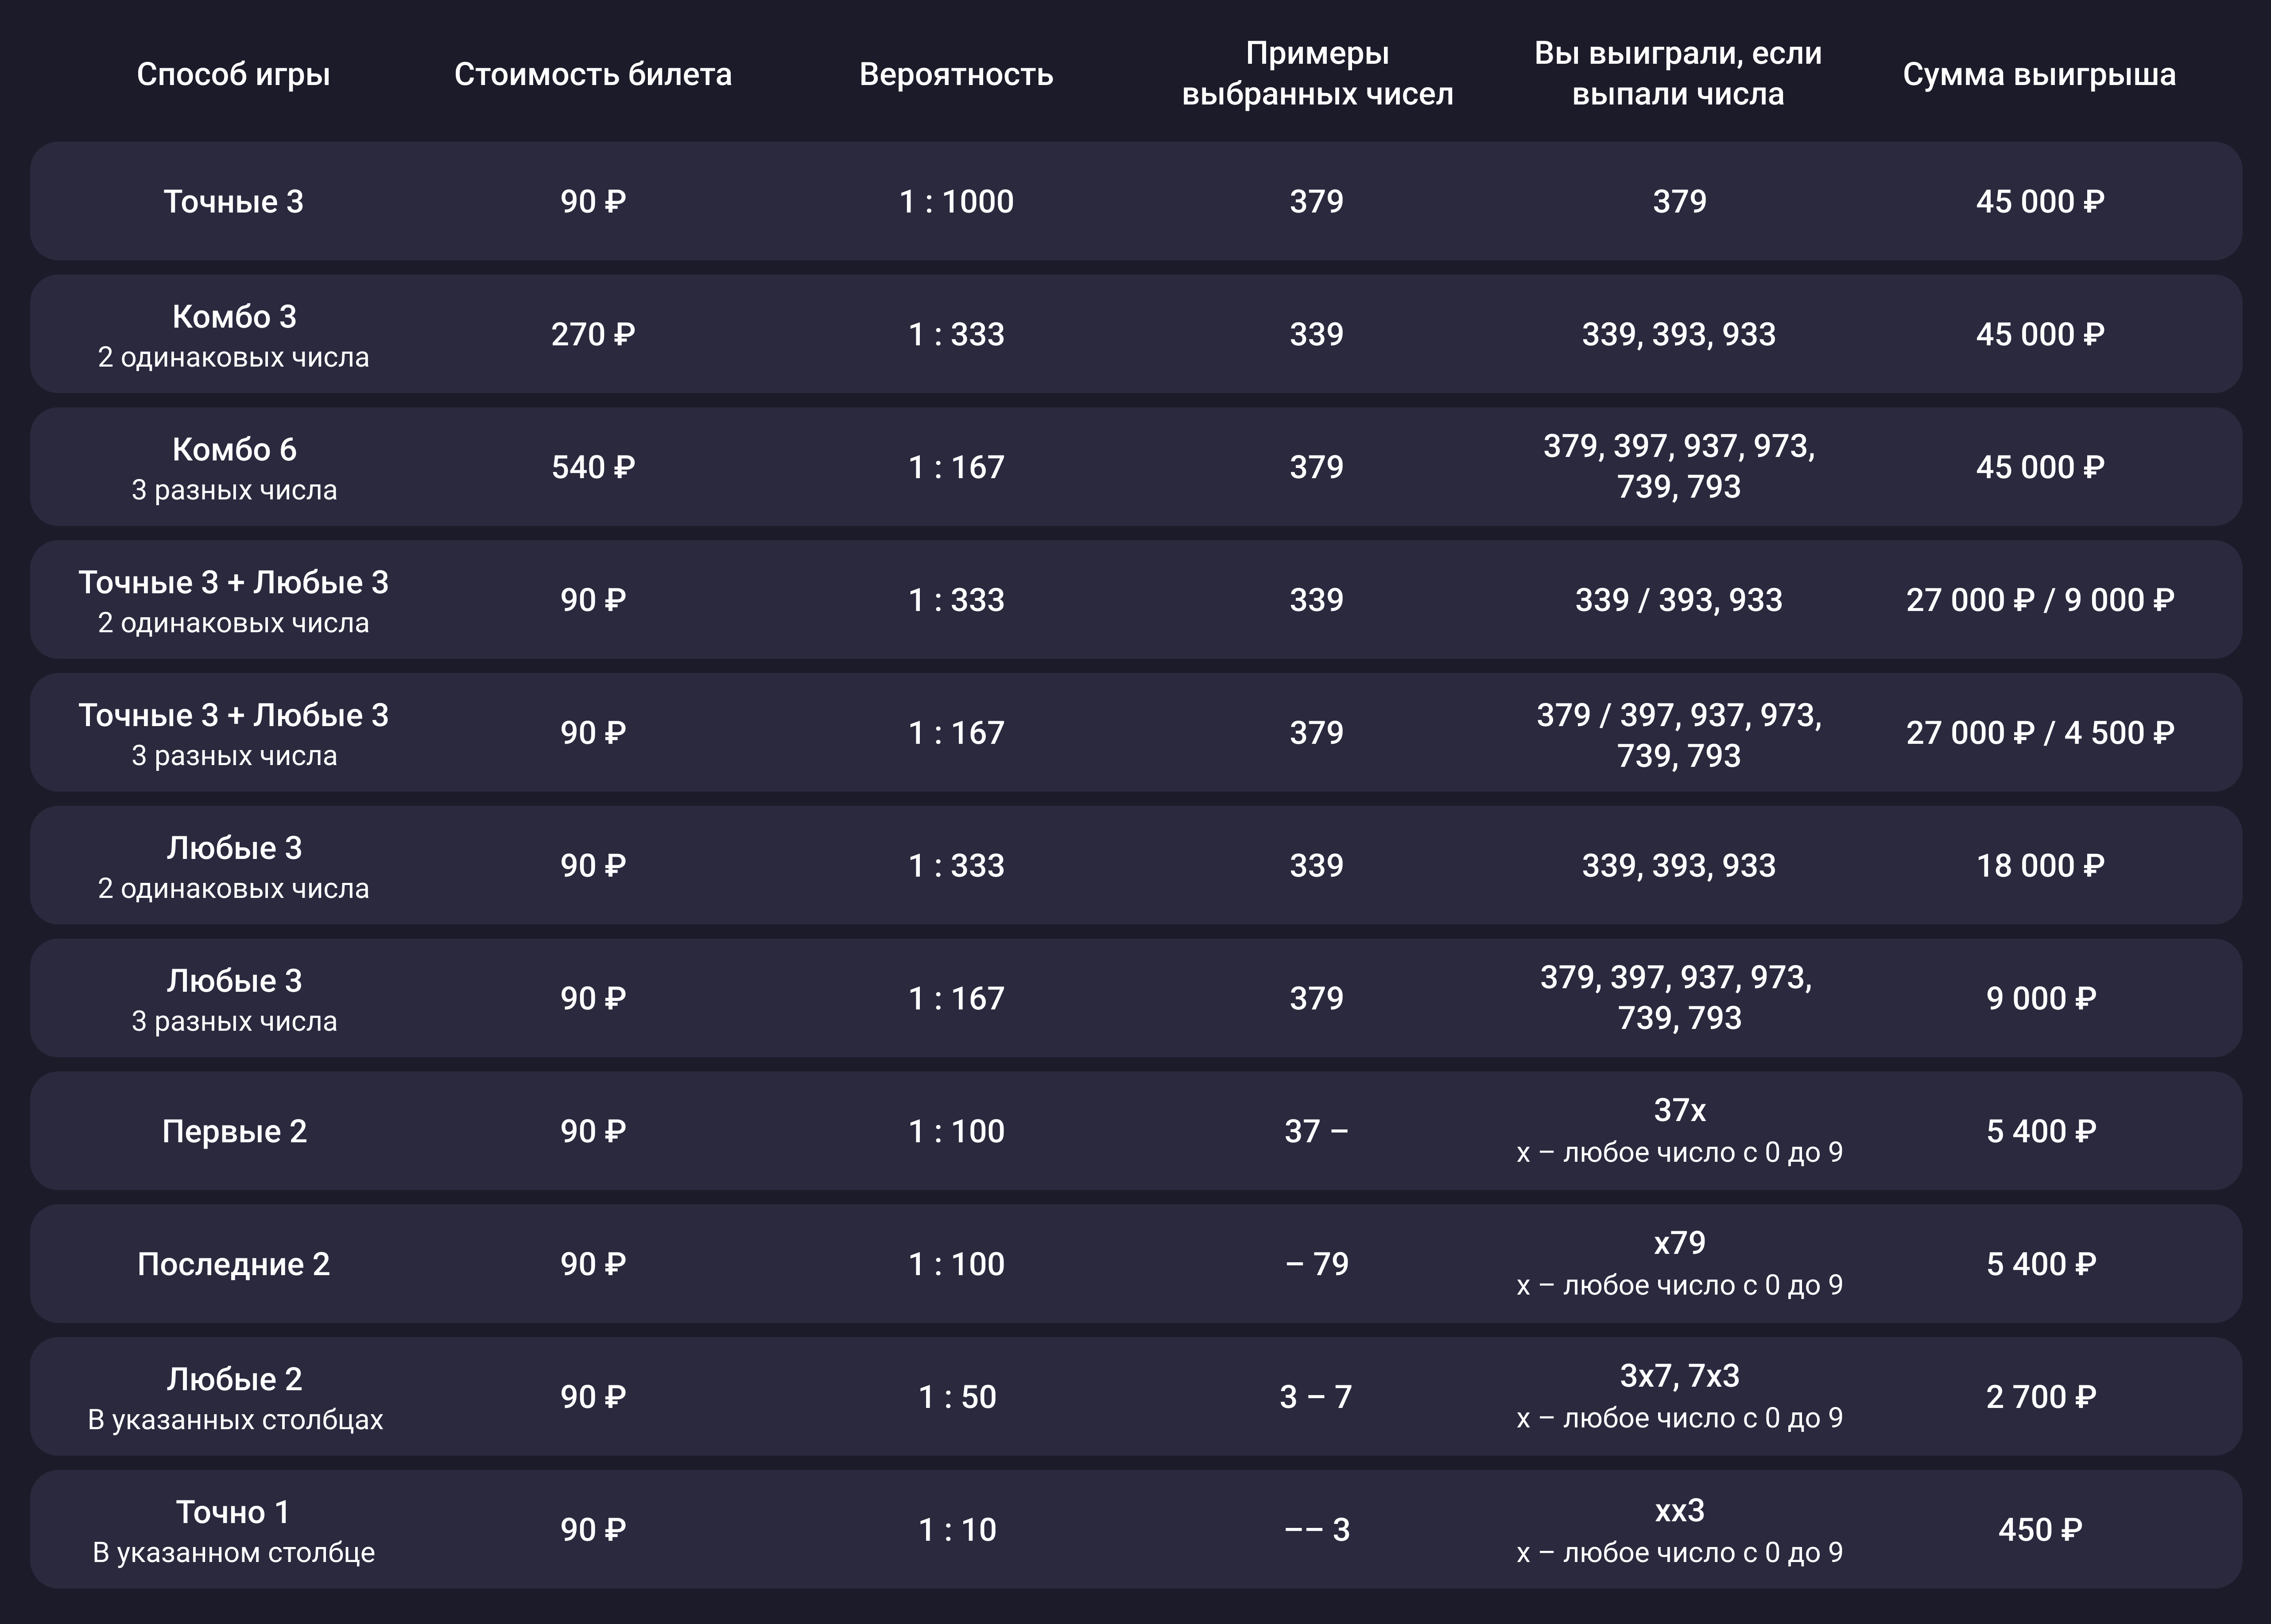
Task: Click the 'Способ игры' column header
Action: coord(233,74)
